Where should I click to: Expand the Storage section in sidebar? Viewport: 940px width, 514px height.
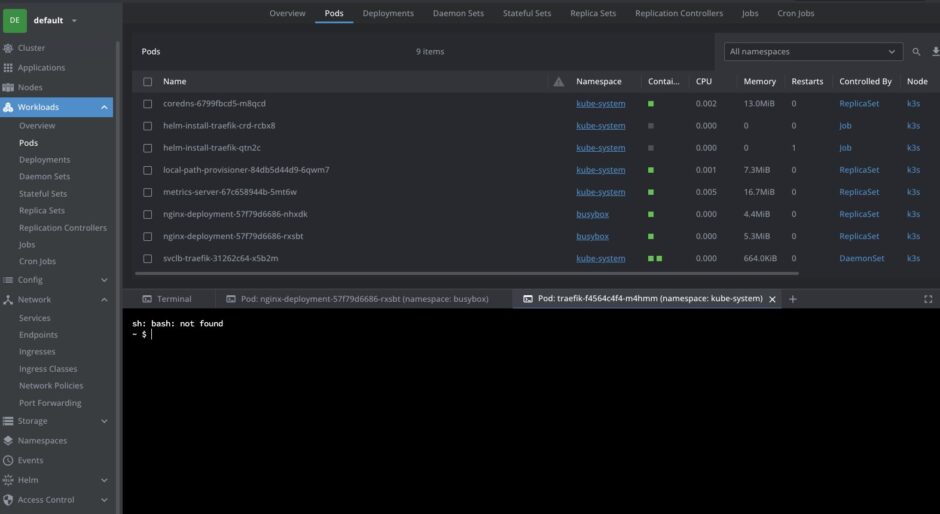104,421
